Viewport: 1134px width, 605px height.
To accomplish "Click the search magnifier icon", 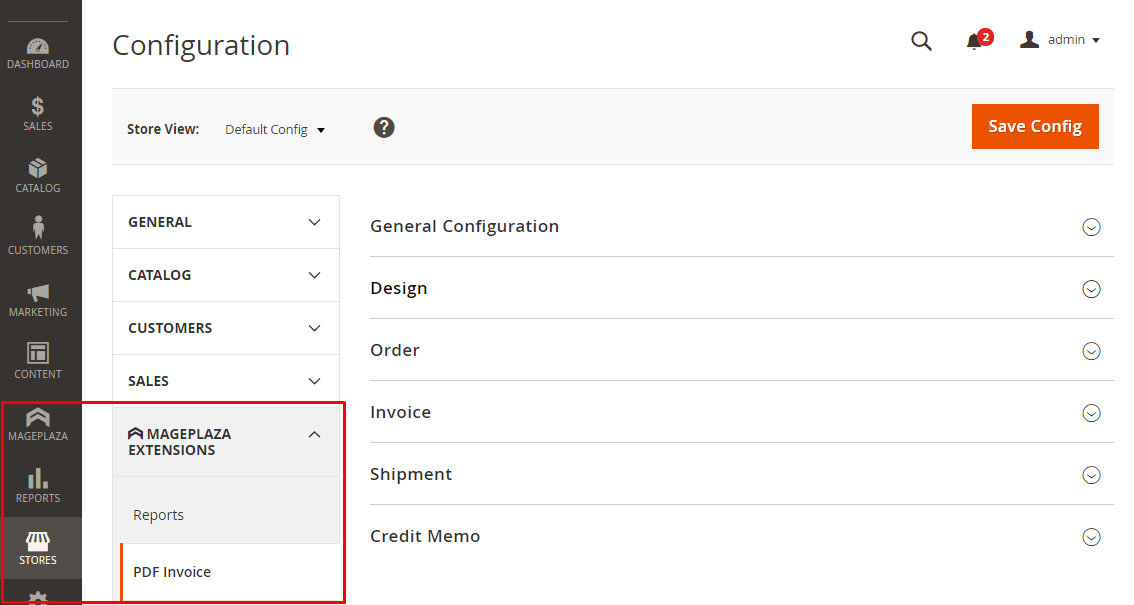I will coord(921,41).
